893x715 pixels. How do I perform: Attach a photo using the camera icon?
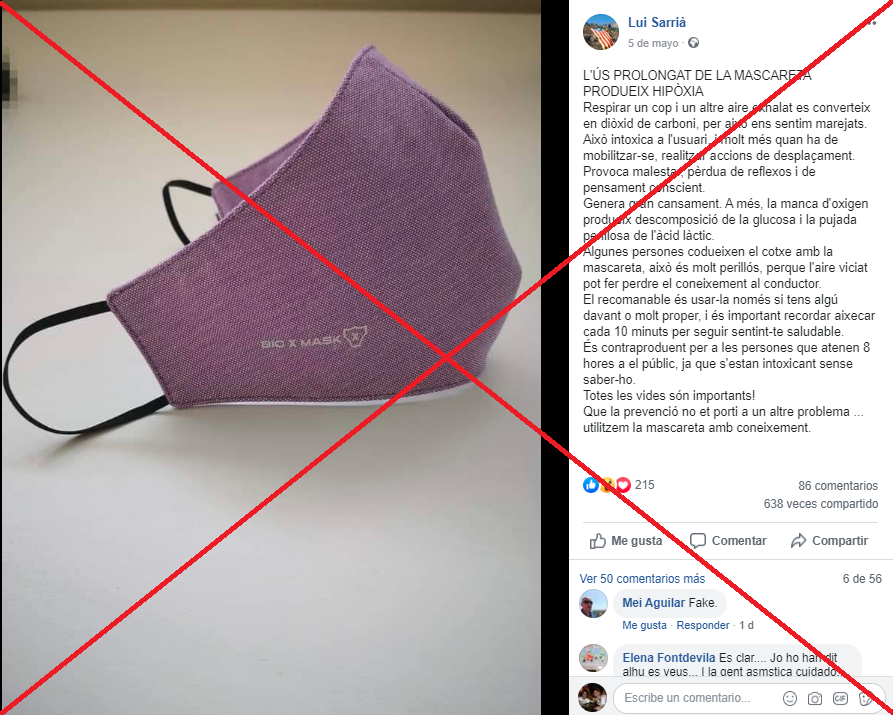[815, 698]
